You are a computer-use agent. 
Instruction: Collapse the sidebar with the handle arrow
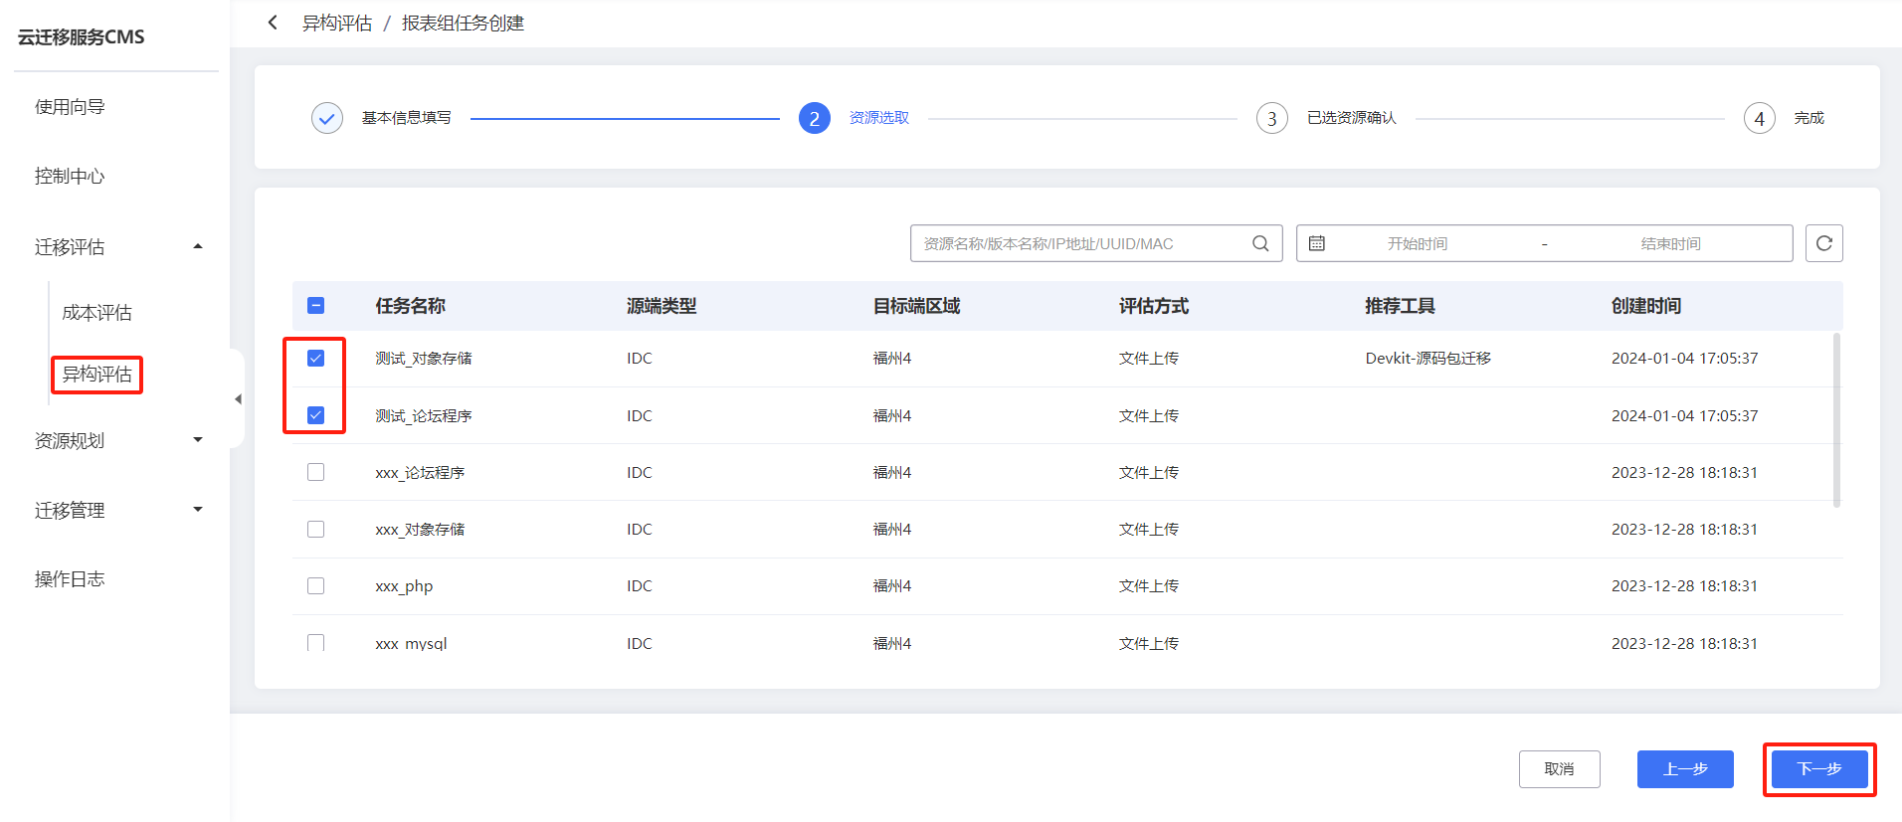[238, 399]
